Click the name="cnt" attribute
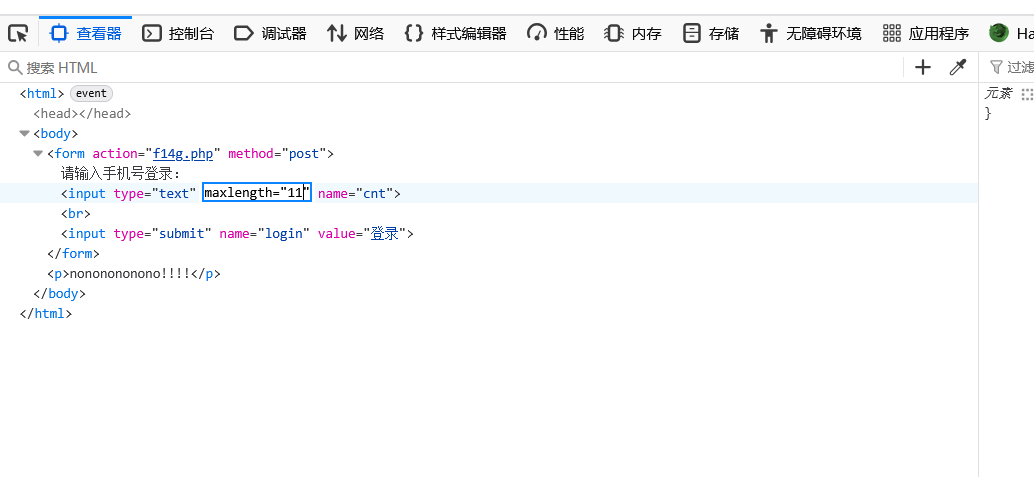This screenshot has width=1034, height=477. coord(356,193)
